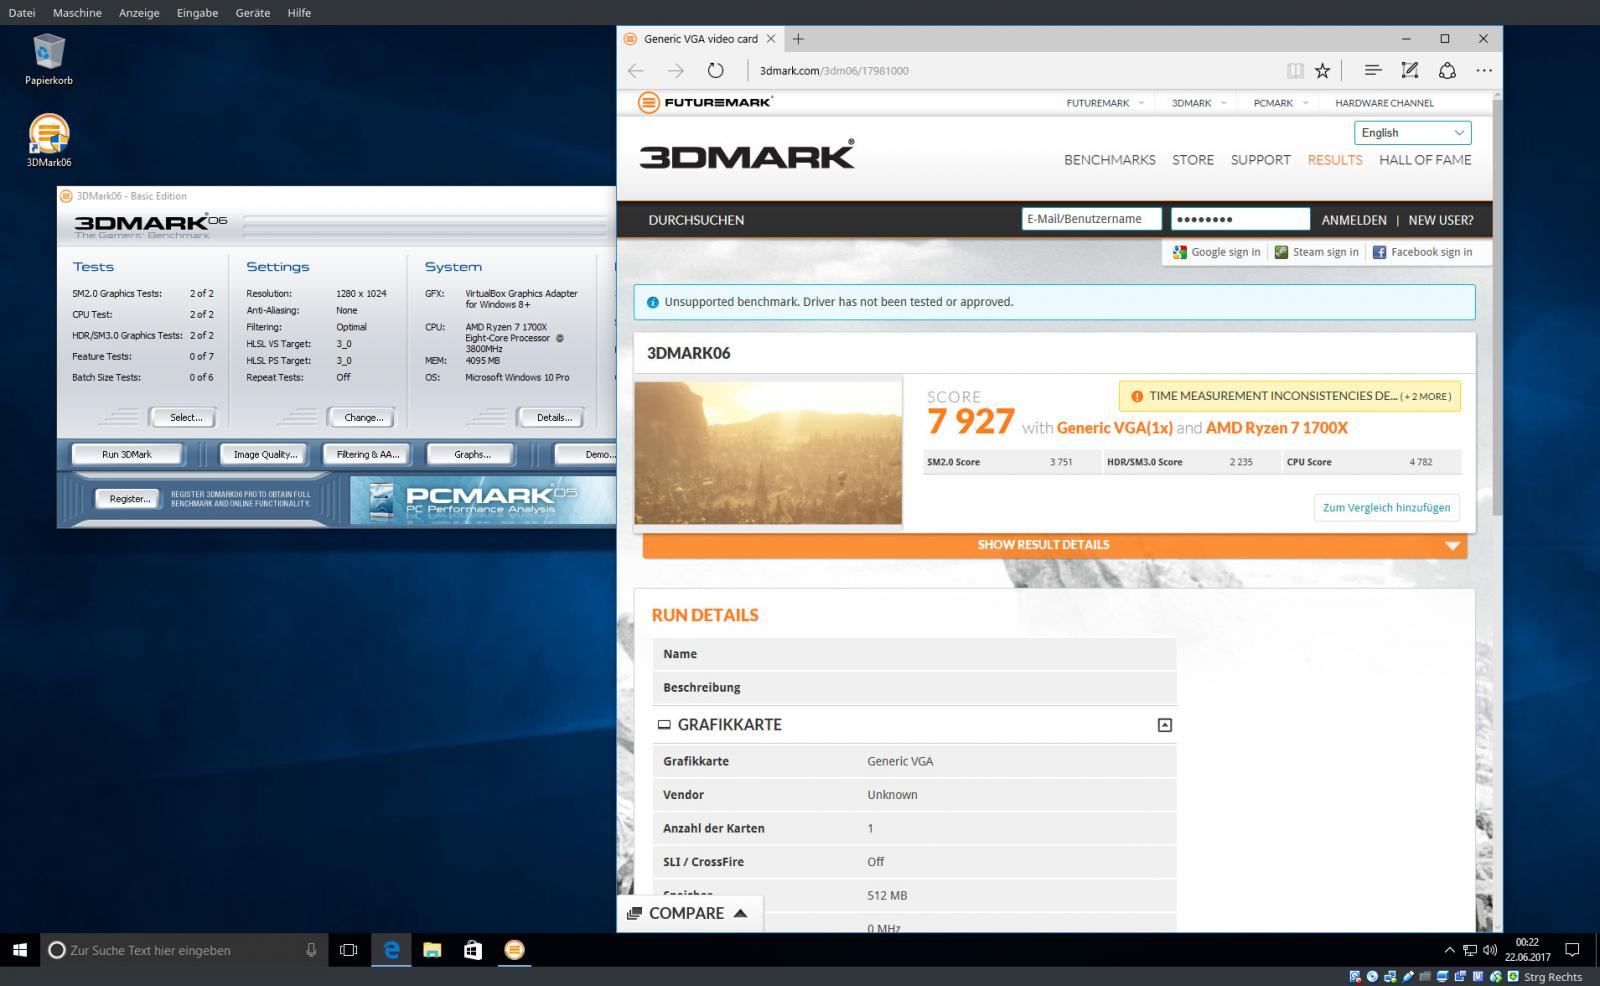Open the Action Center notifications icon

coord(1572,950)
